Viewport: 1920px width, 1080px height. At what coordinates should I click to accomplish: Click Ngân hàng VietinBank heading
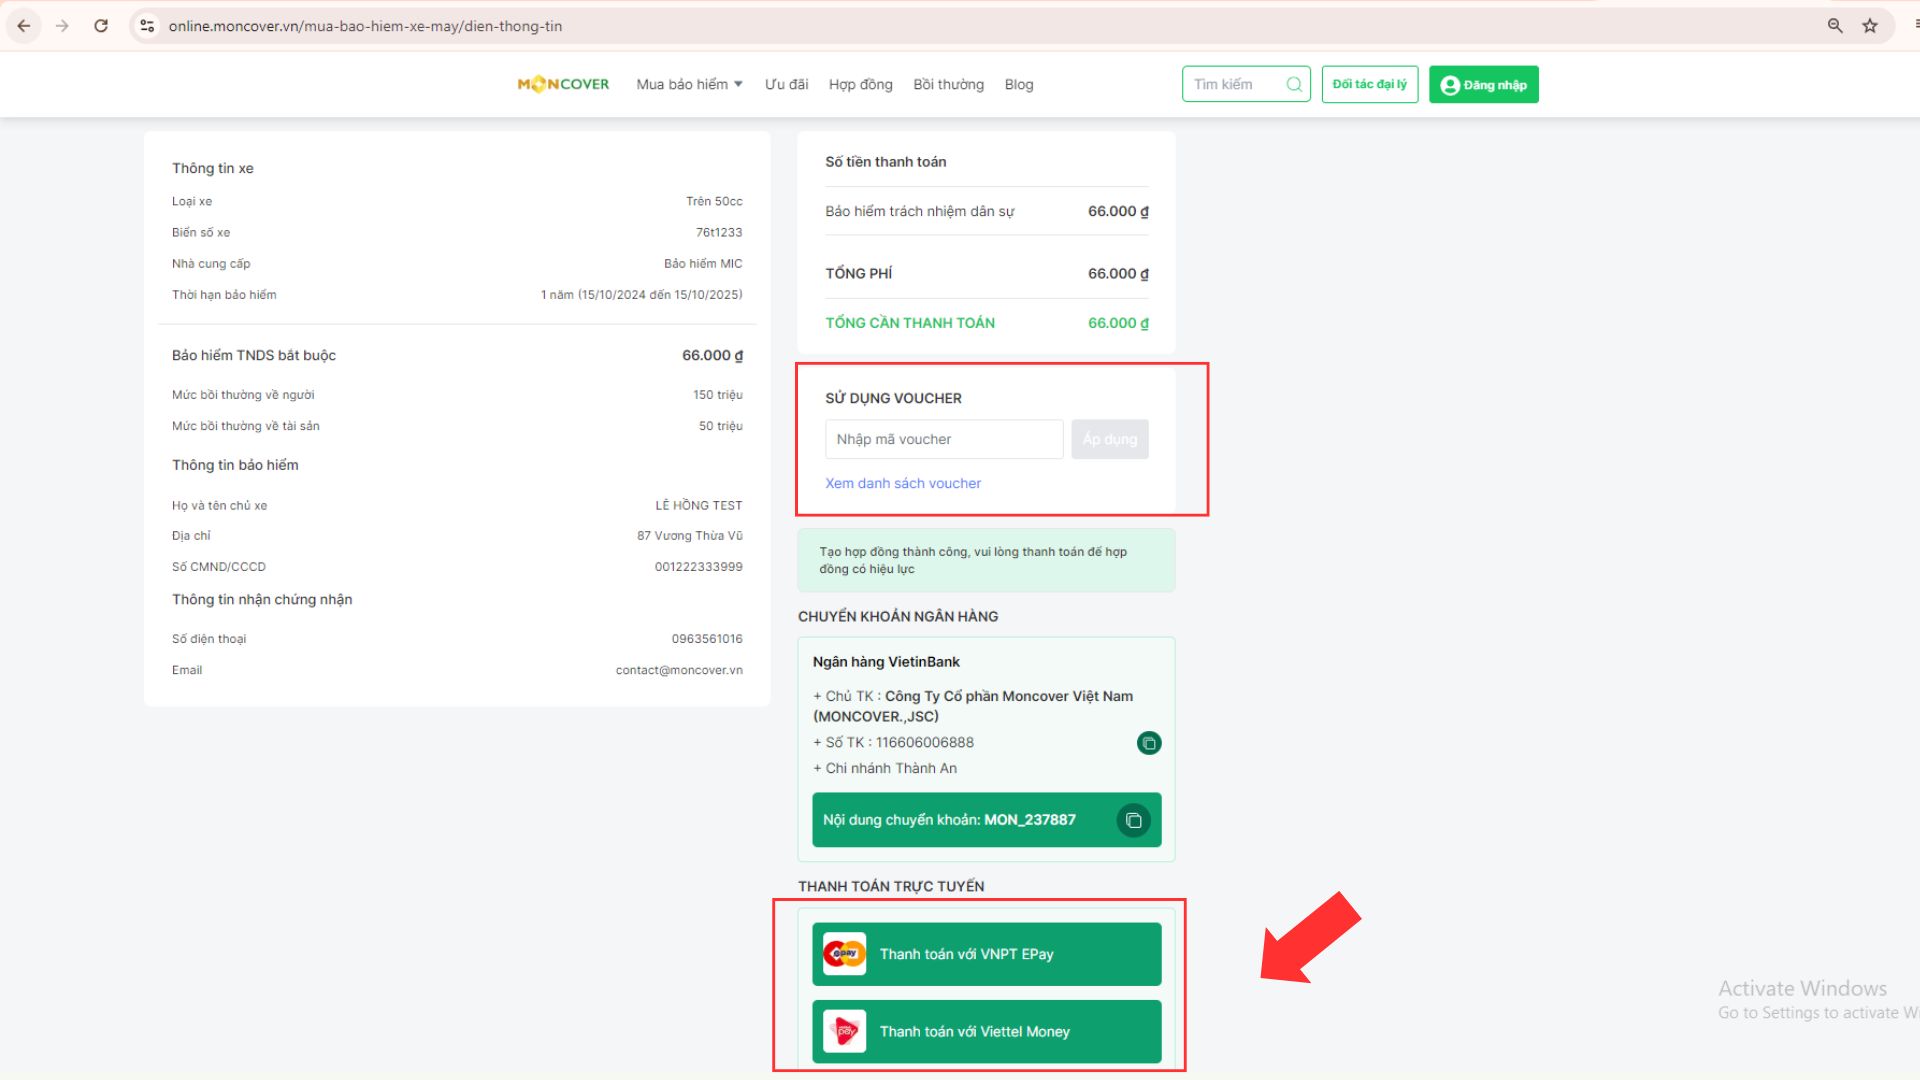coord(886,662)
